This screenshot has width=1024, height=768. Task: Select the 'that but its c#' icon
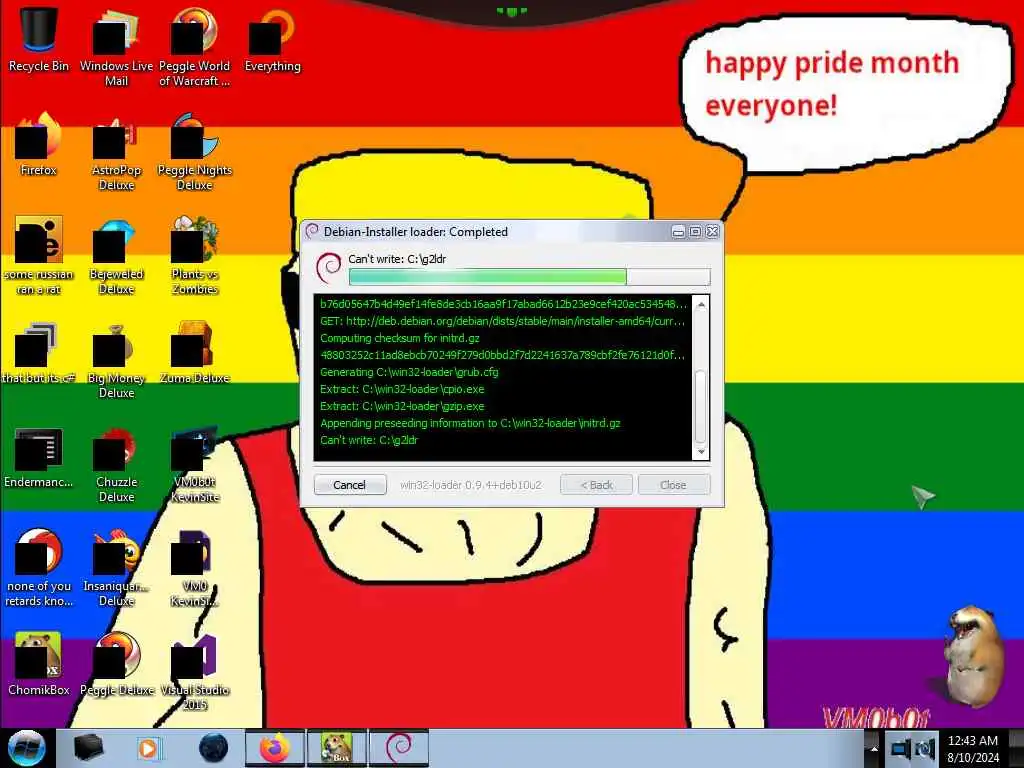tap(39, 352)
